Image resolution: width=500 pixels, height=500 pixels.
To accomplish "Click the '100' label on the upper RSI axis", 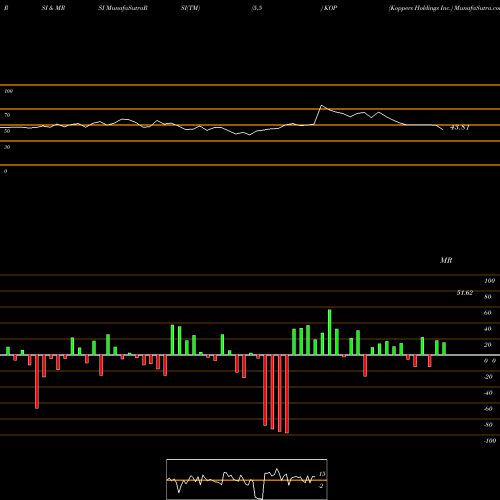I will tap(8, 91).
